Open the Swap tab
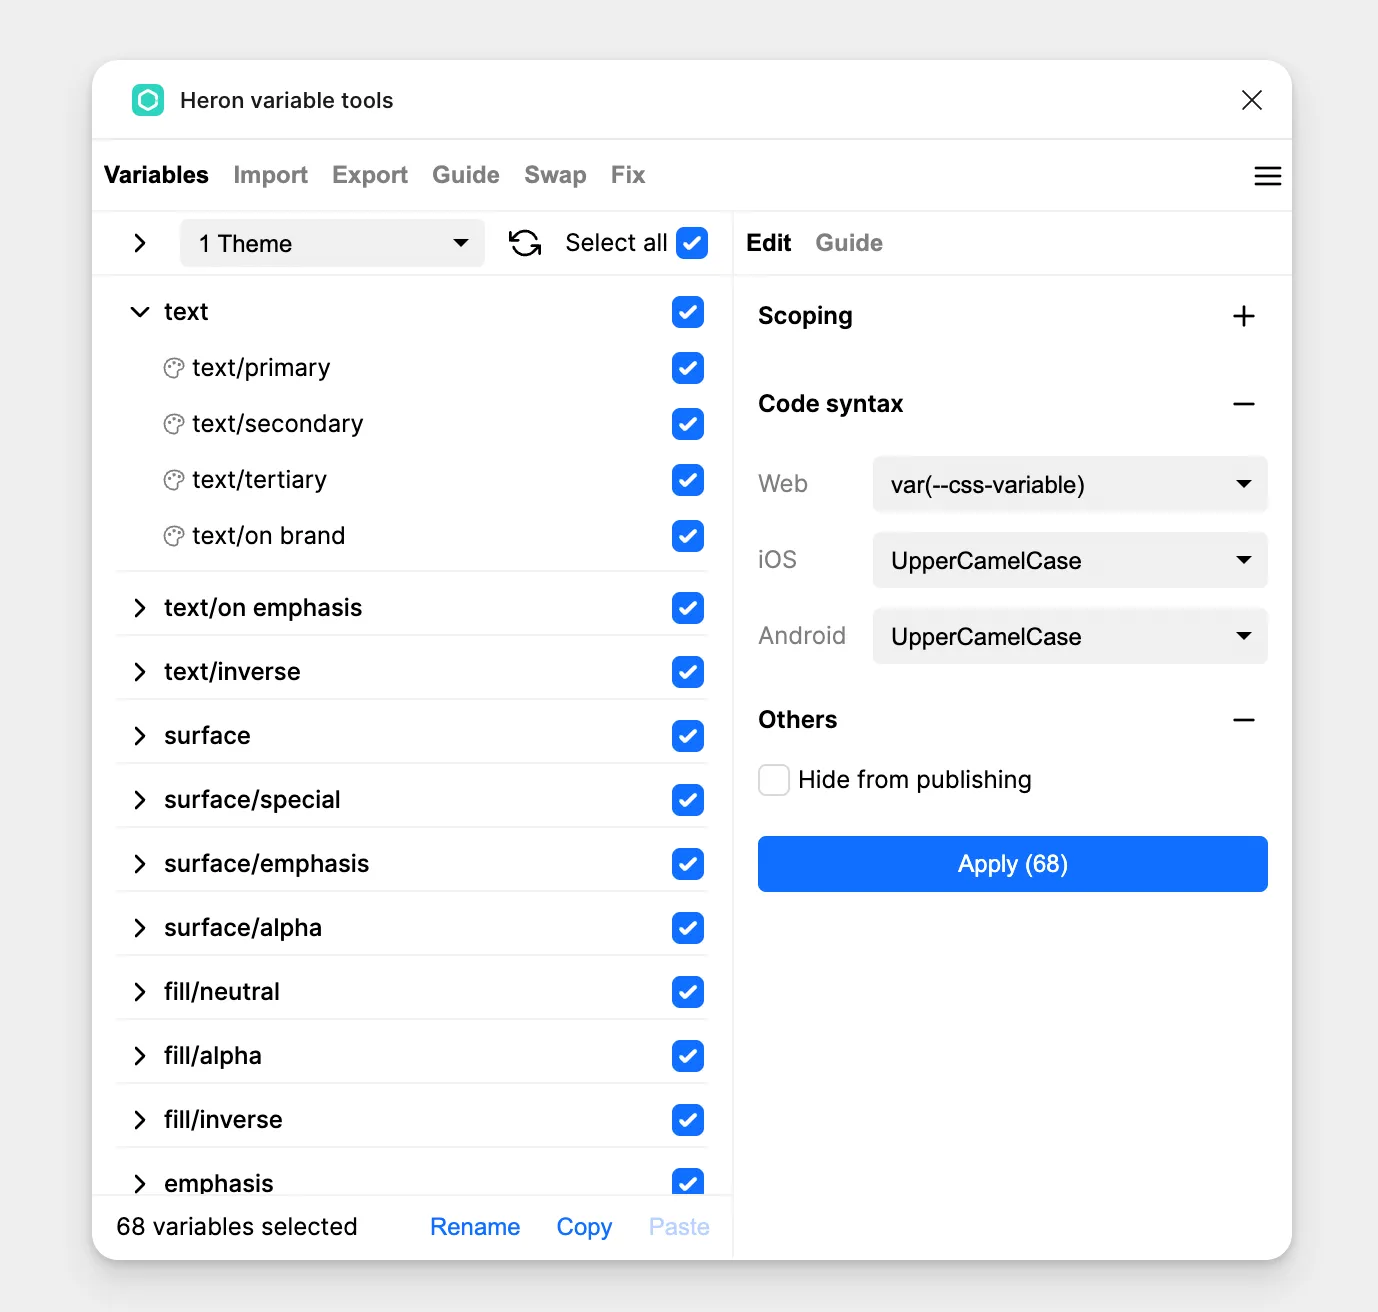 point(555,175)
